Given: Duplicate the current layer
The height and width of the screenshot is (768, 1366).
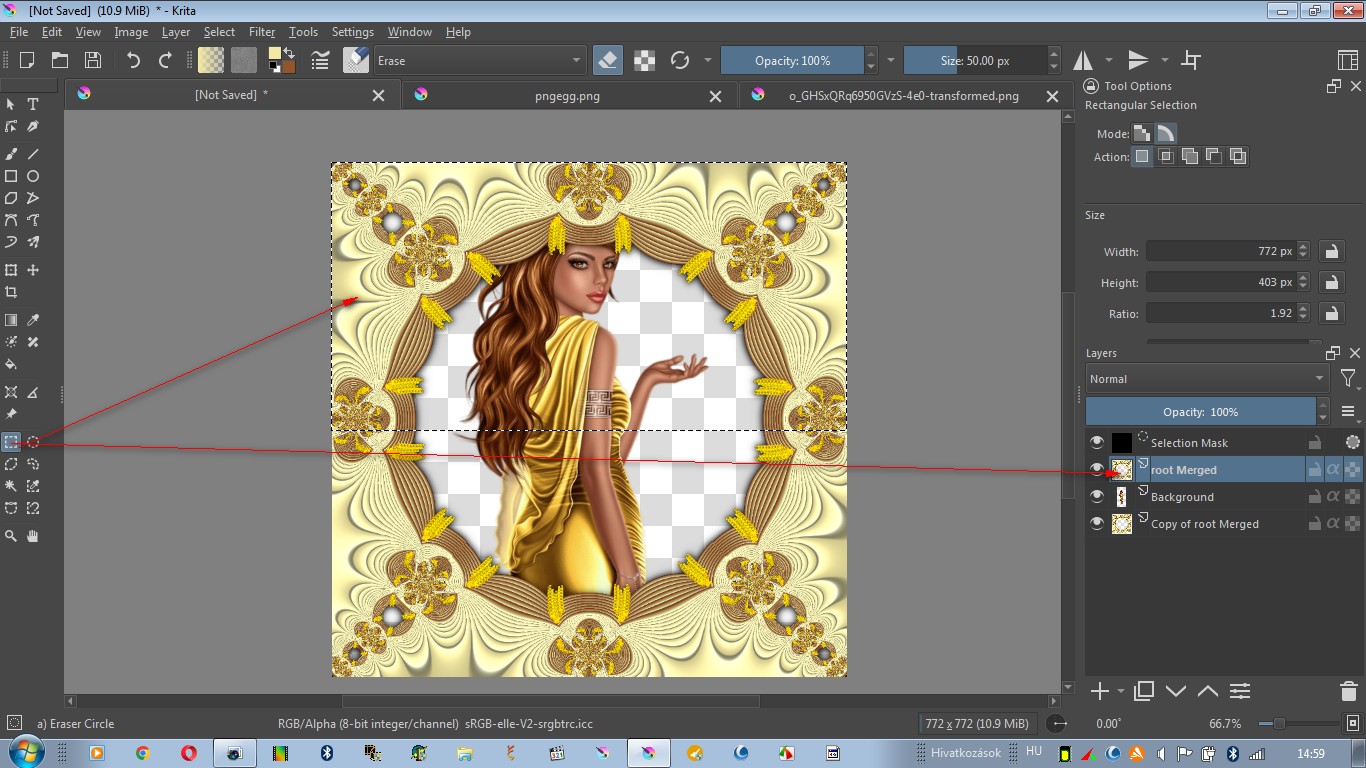Looking at the screenshot, I should 1145,691.
